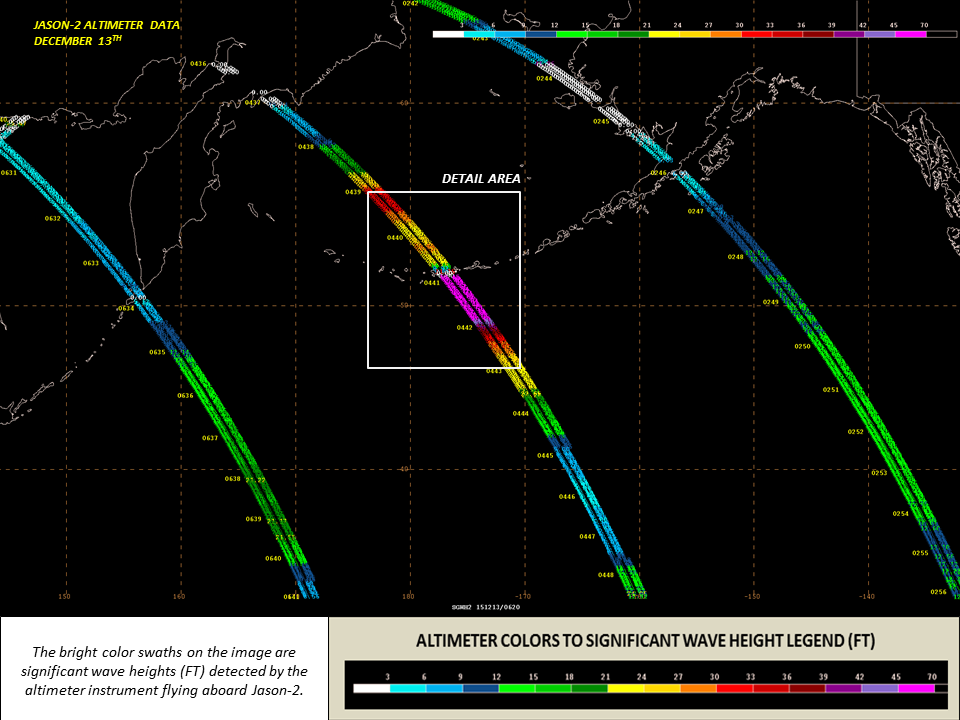Image resolution: width=960 pixels, height=720 pixels.
Task: Click the "0446" track time label
Action: tap(567, 497)
